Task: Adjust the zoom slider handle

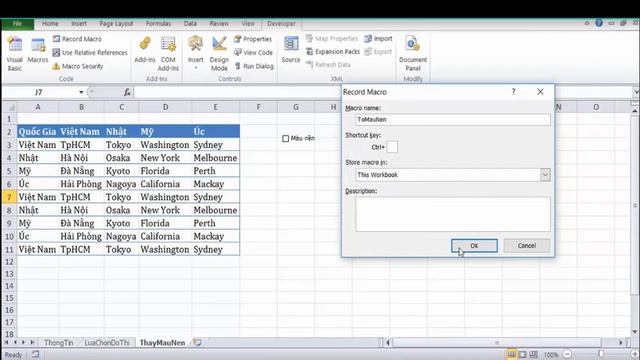Action: [x=601, y=354]
